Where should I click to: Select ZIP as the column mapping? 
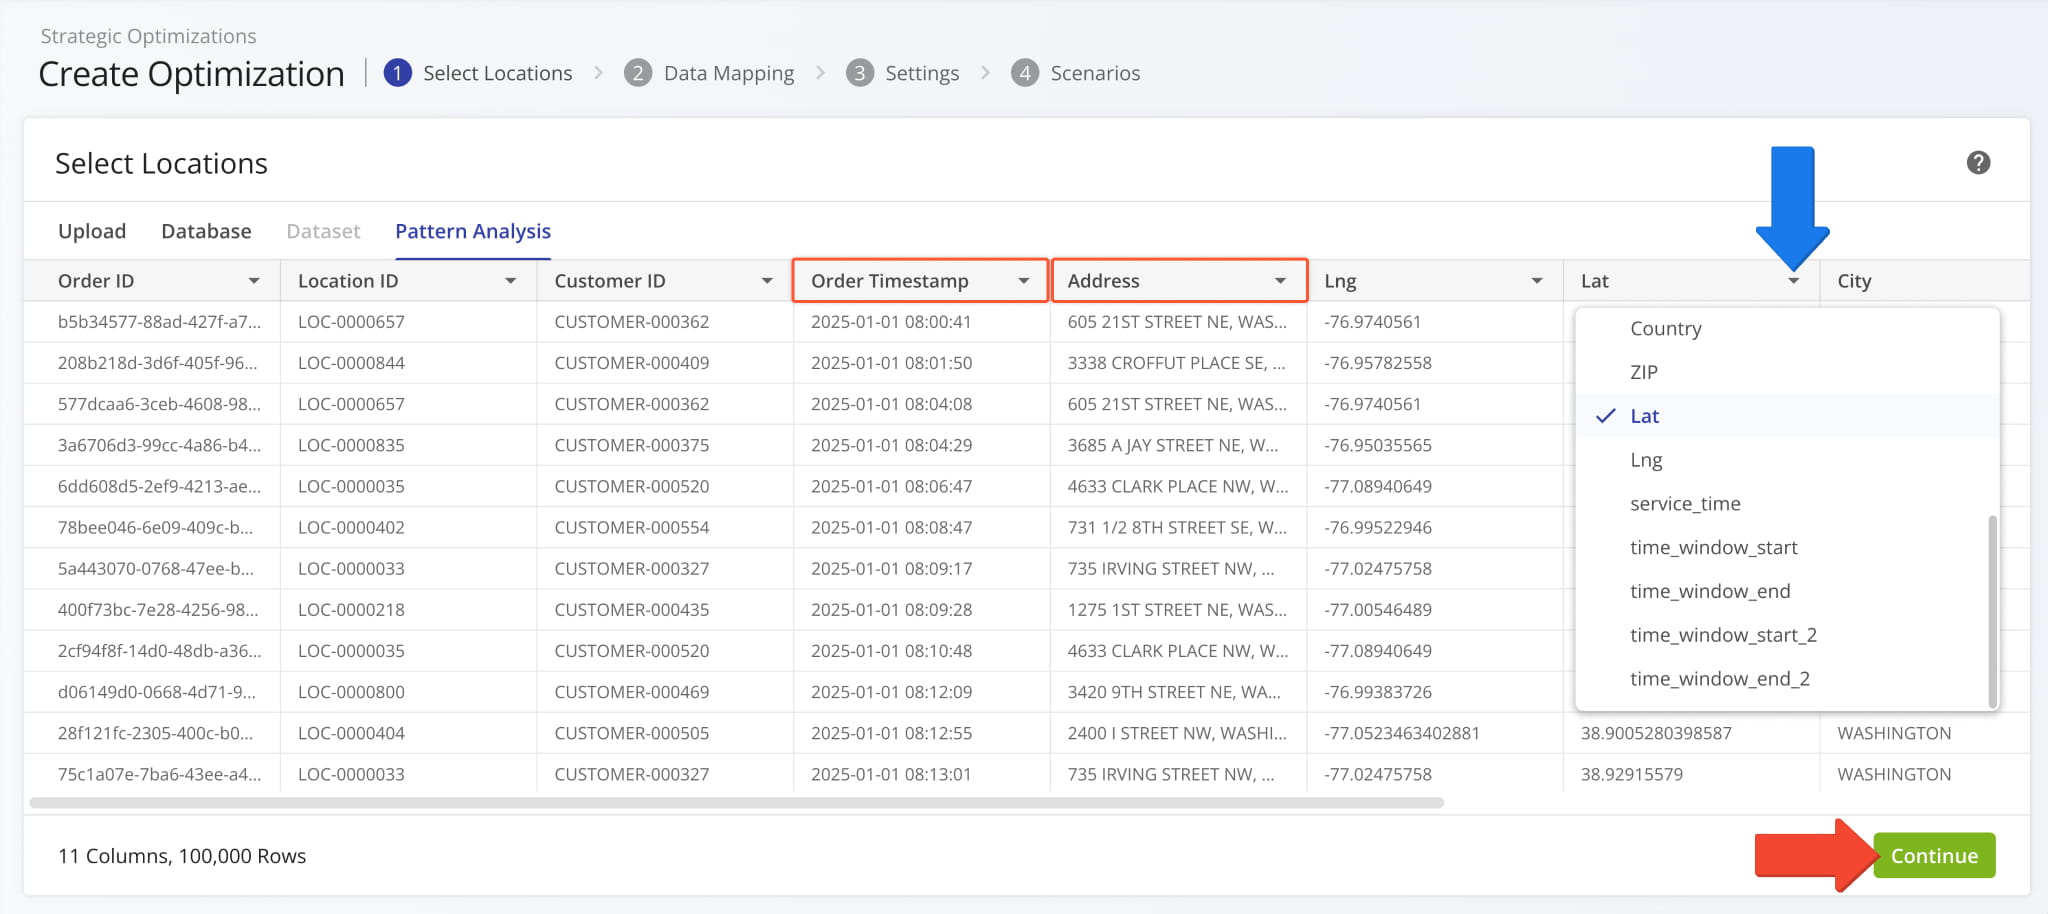[x=1645, y=371]
